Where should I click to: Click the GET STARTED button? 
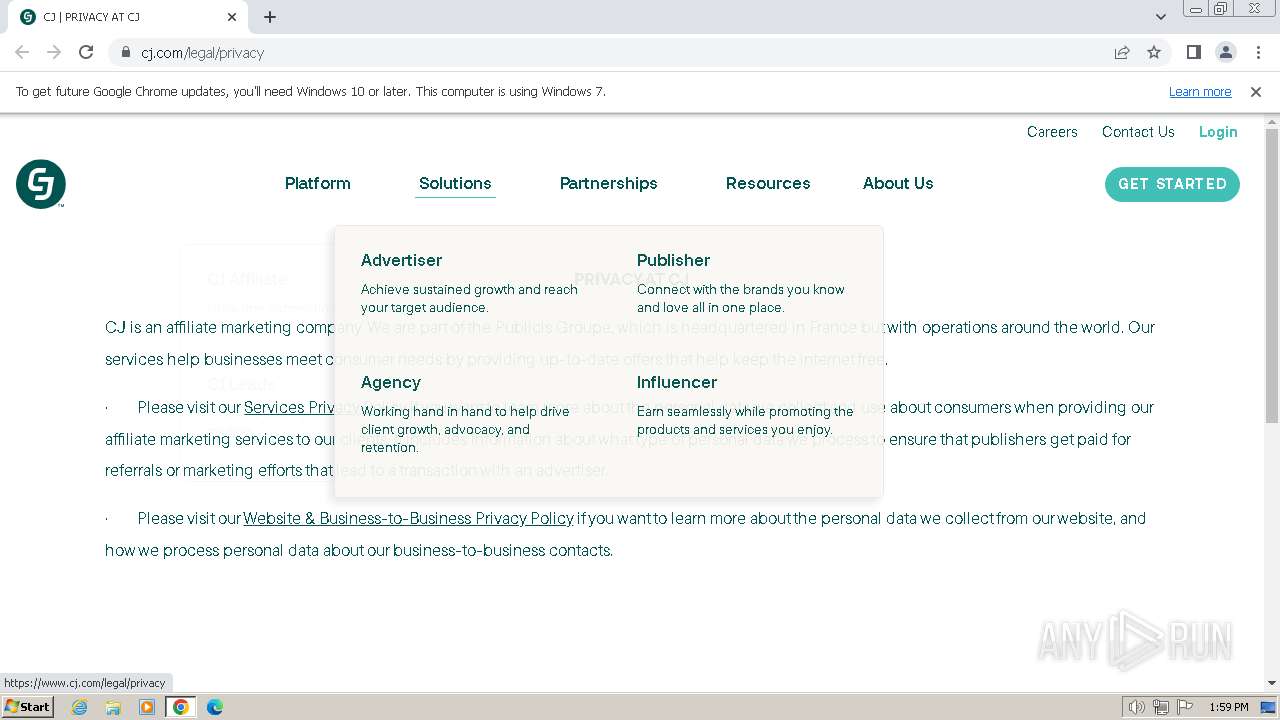[x=1172, y=184]
